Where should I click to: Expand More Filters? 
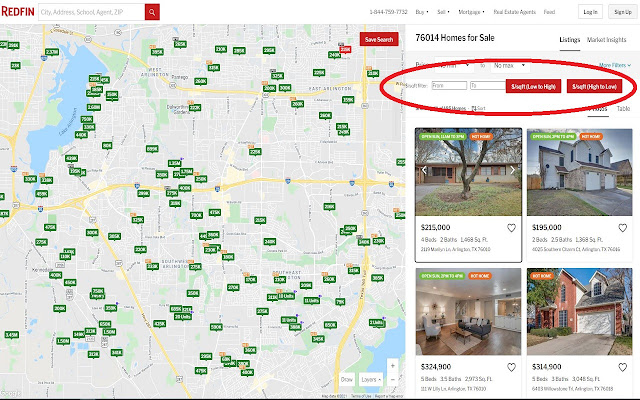click(615, 65)
